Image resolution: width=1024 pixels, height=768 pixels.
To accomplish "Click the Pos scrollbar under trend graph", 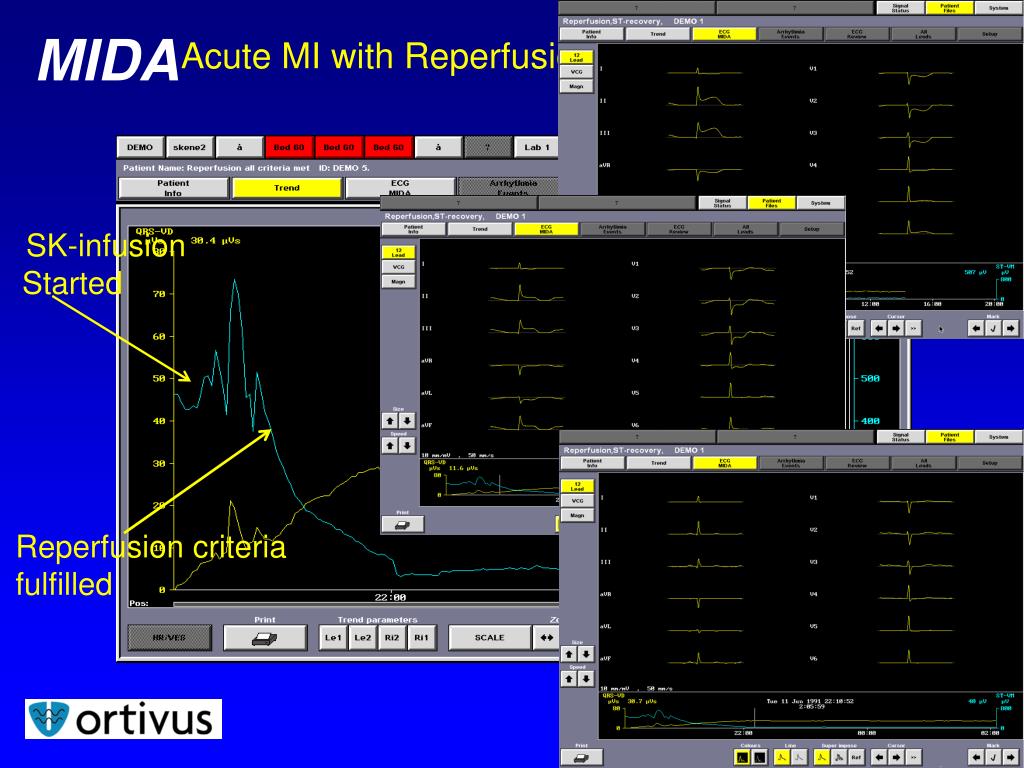I will 366,604.
